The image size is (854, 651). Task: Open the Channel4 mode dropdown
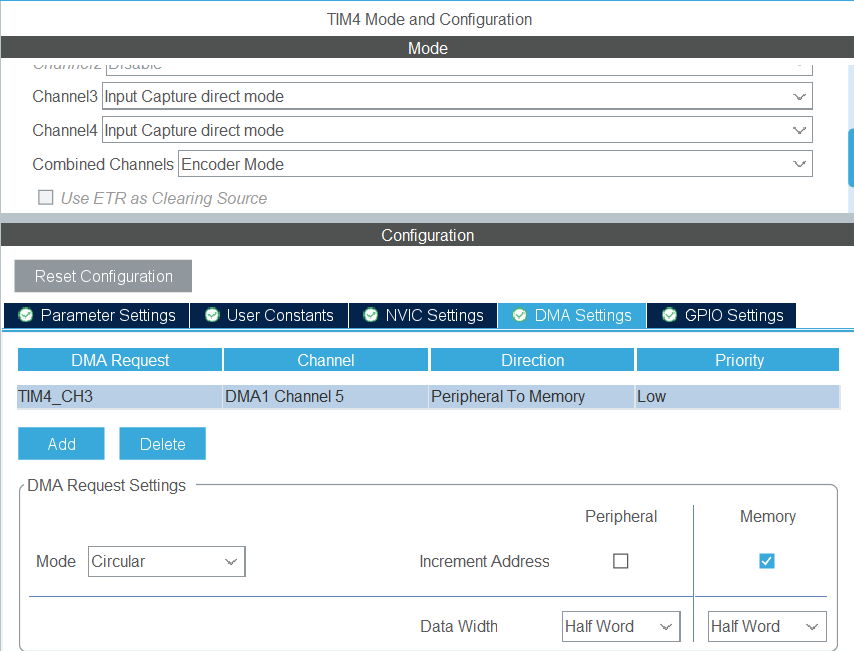point(457,130)
